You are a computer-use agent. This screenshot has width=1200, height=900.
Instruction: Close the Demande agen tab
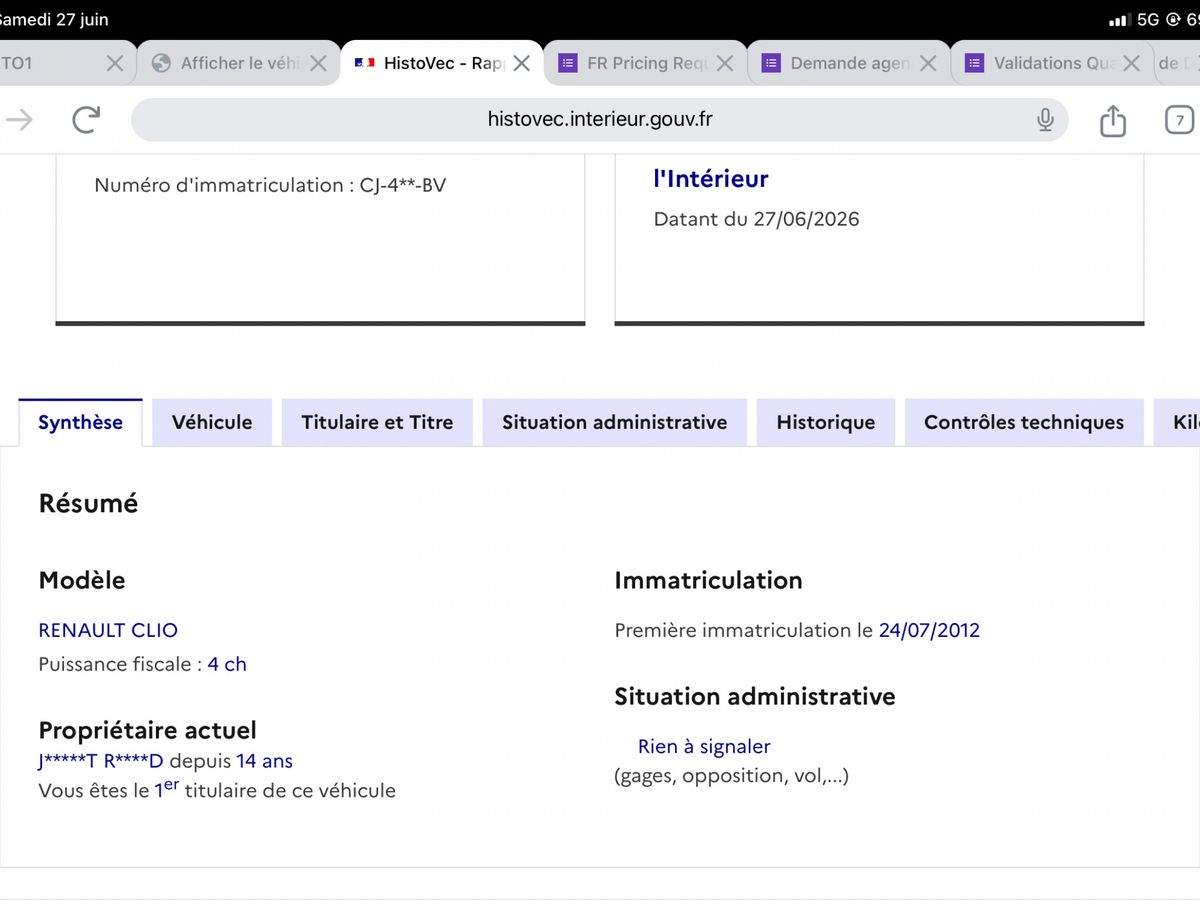click(x=928, y=63)
